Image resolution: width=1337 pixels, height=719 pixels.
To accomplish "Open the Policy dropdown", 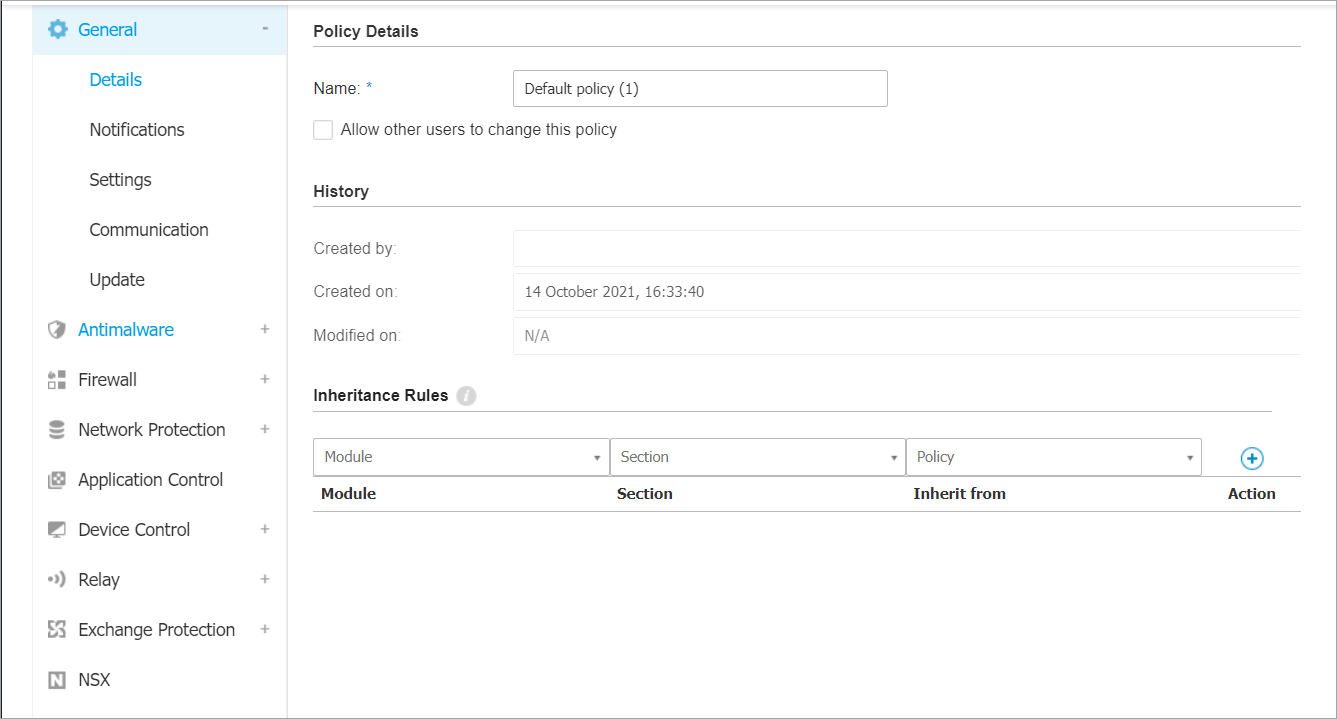I will tap(1053, 457).
